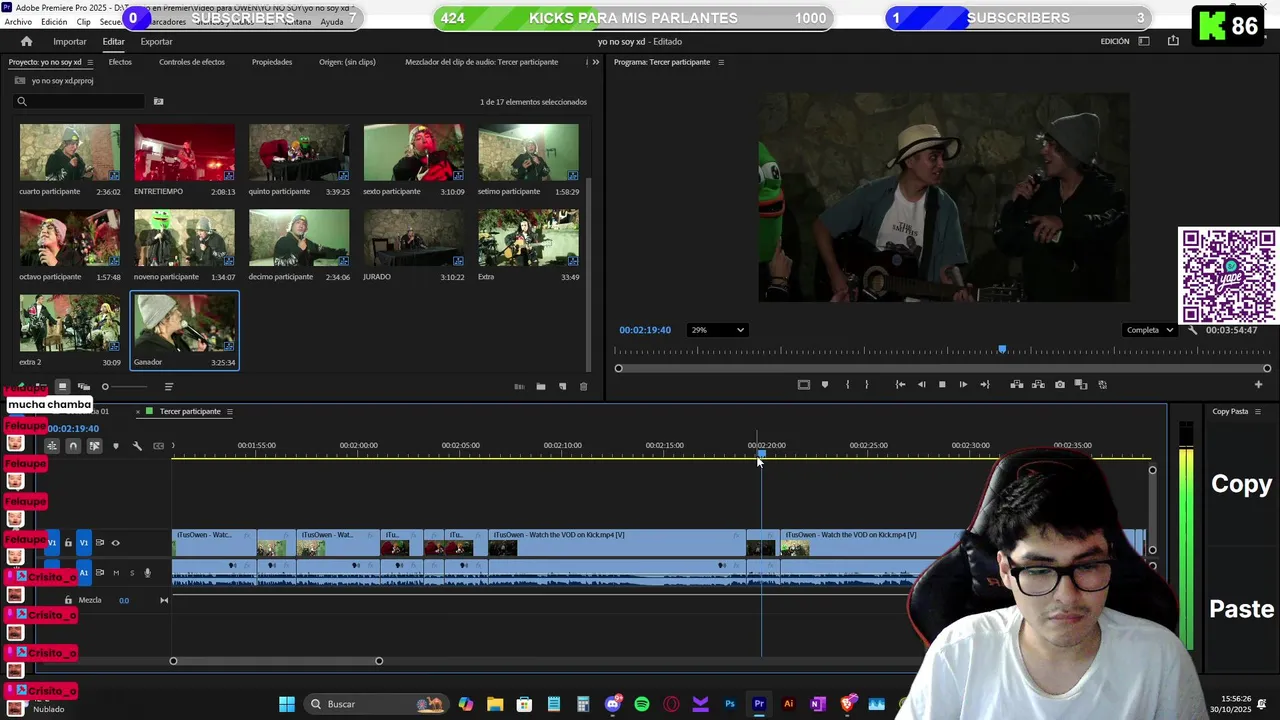The image size is (1280, 720).
Task: Open Copy Pasta panel menu
Action: (x=1258, y=412)
